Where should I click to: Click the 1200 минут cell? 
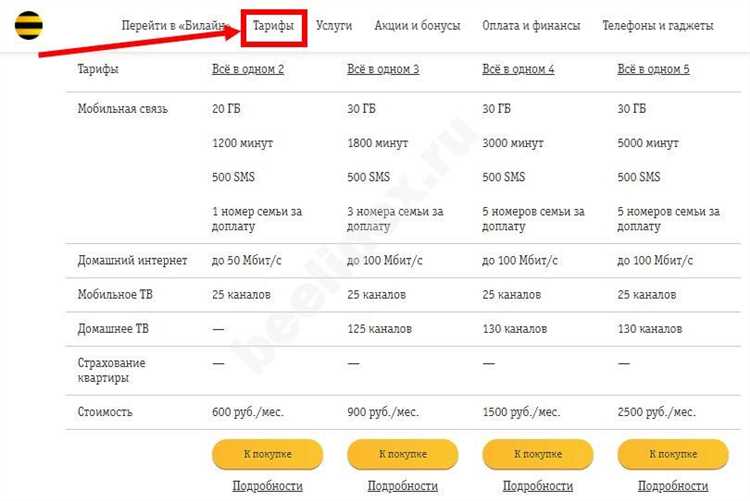243,143
